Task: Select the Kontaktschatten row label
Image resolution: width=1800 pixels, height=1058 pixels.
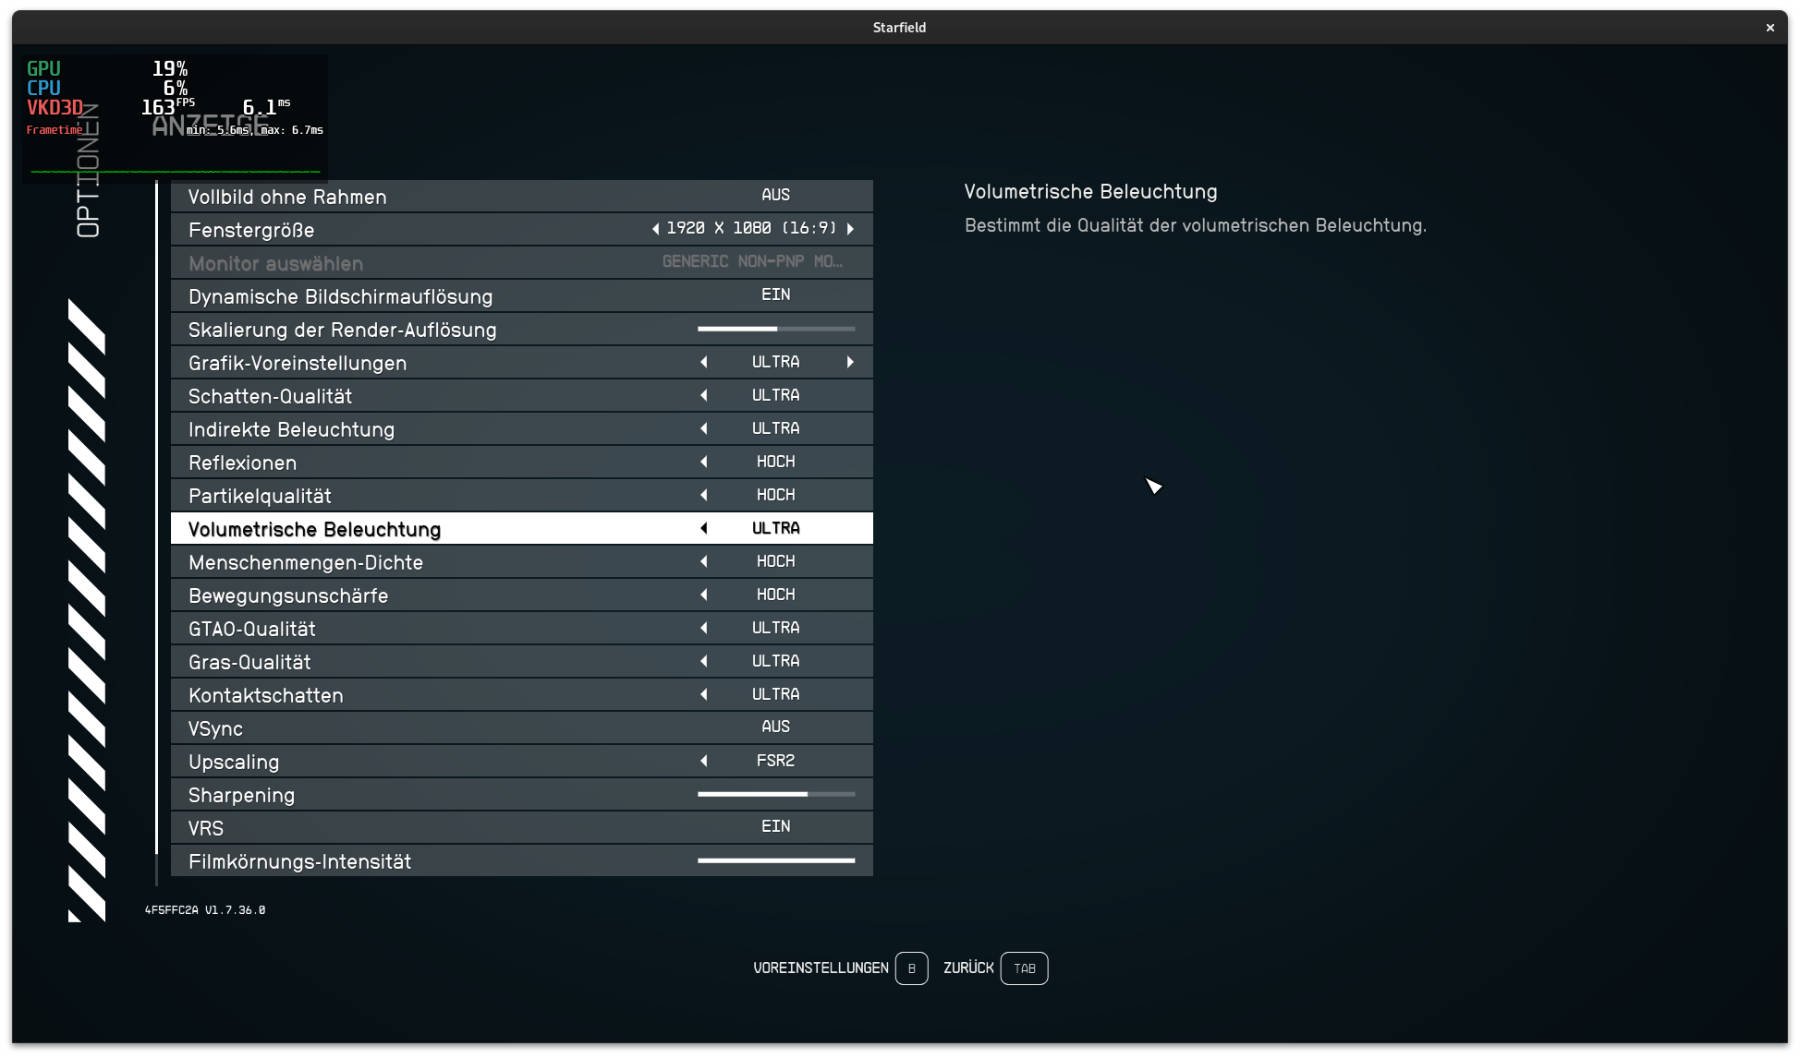Action: point(265,696)
